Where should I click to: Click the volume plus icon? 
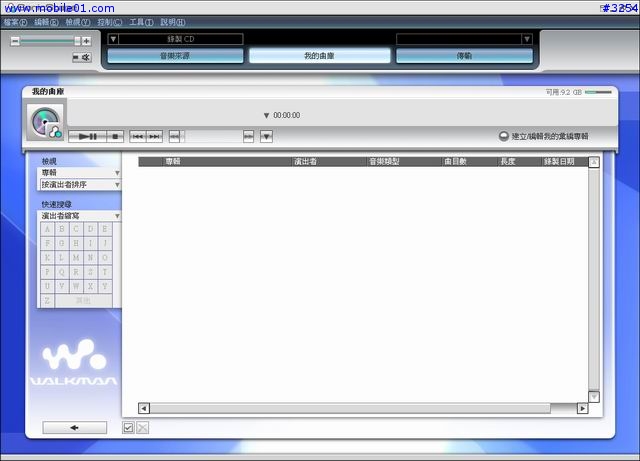pos(87,41)
